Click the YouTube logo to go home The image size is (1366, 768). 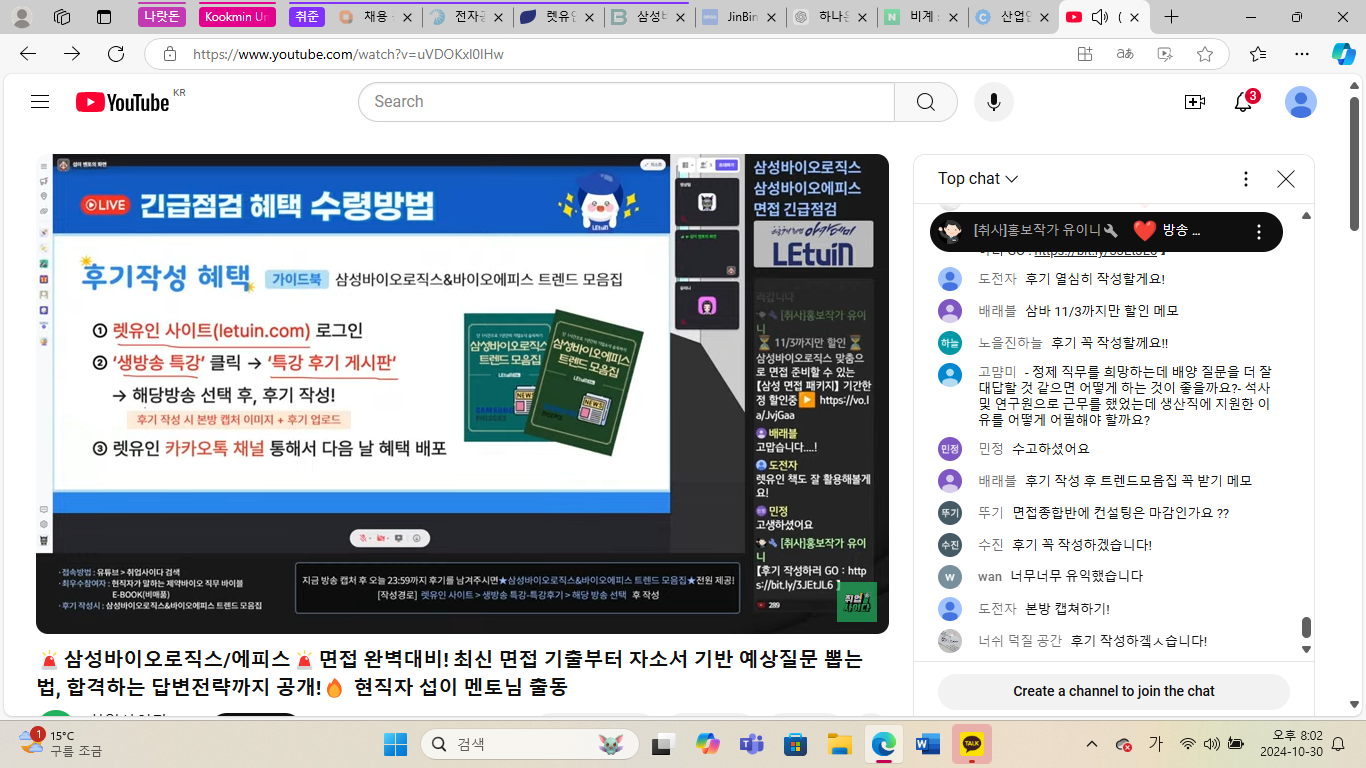click(x=122, y=102)
